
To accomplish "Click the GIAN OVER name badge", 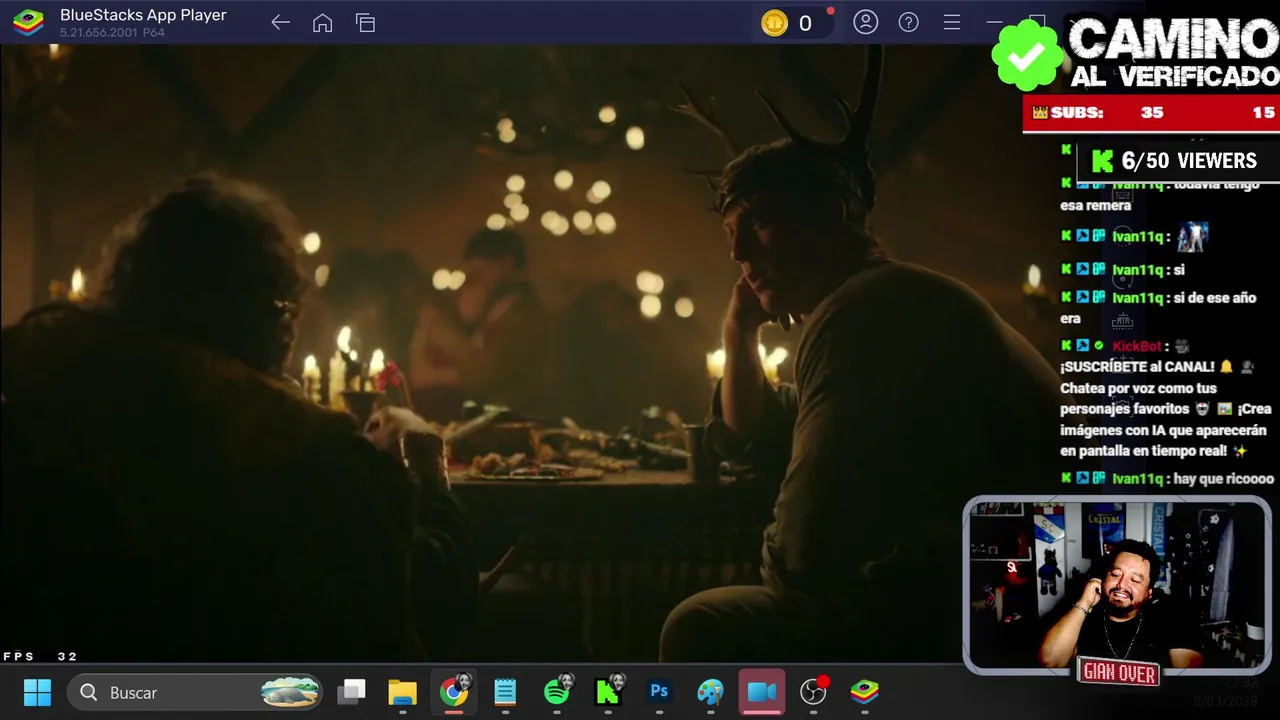I will click(1119, 673).
